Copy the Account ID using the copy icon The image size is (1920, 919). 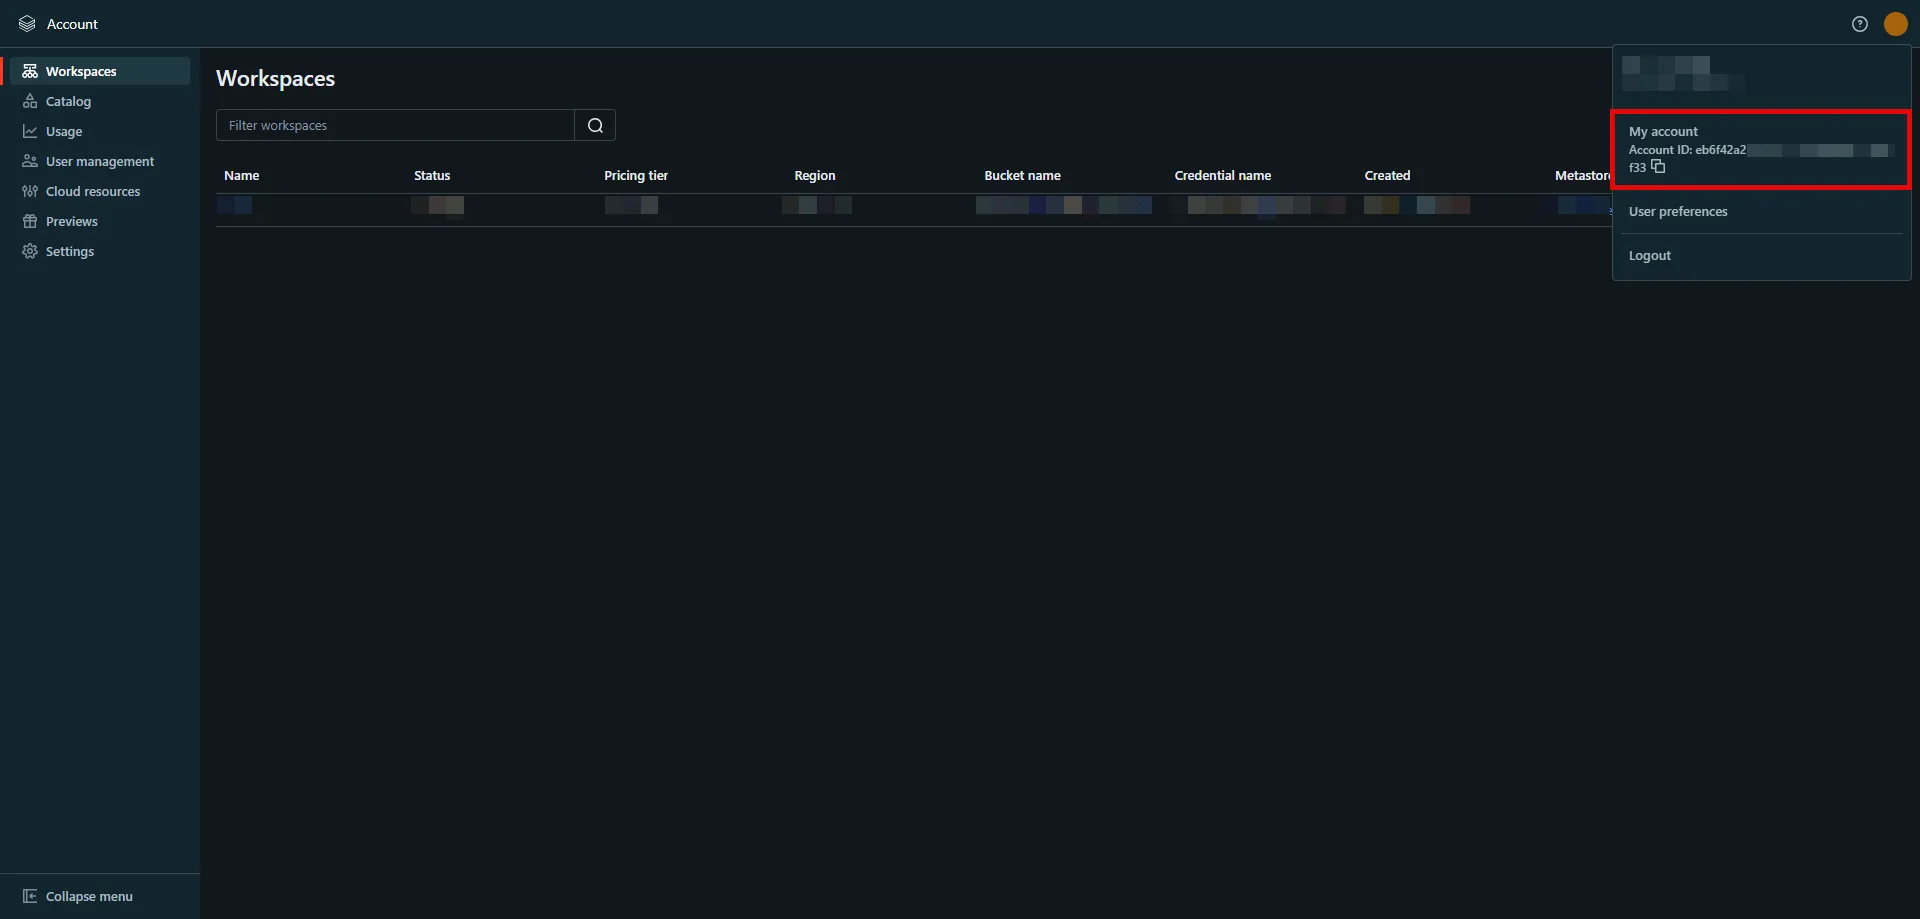[1659, 167]
